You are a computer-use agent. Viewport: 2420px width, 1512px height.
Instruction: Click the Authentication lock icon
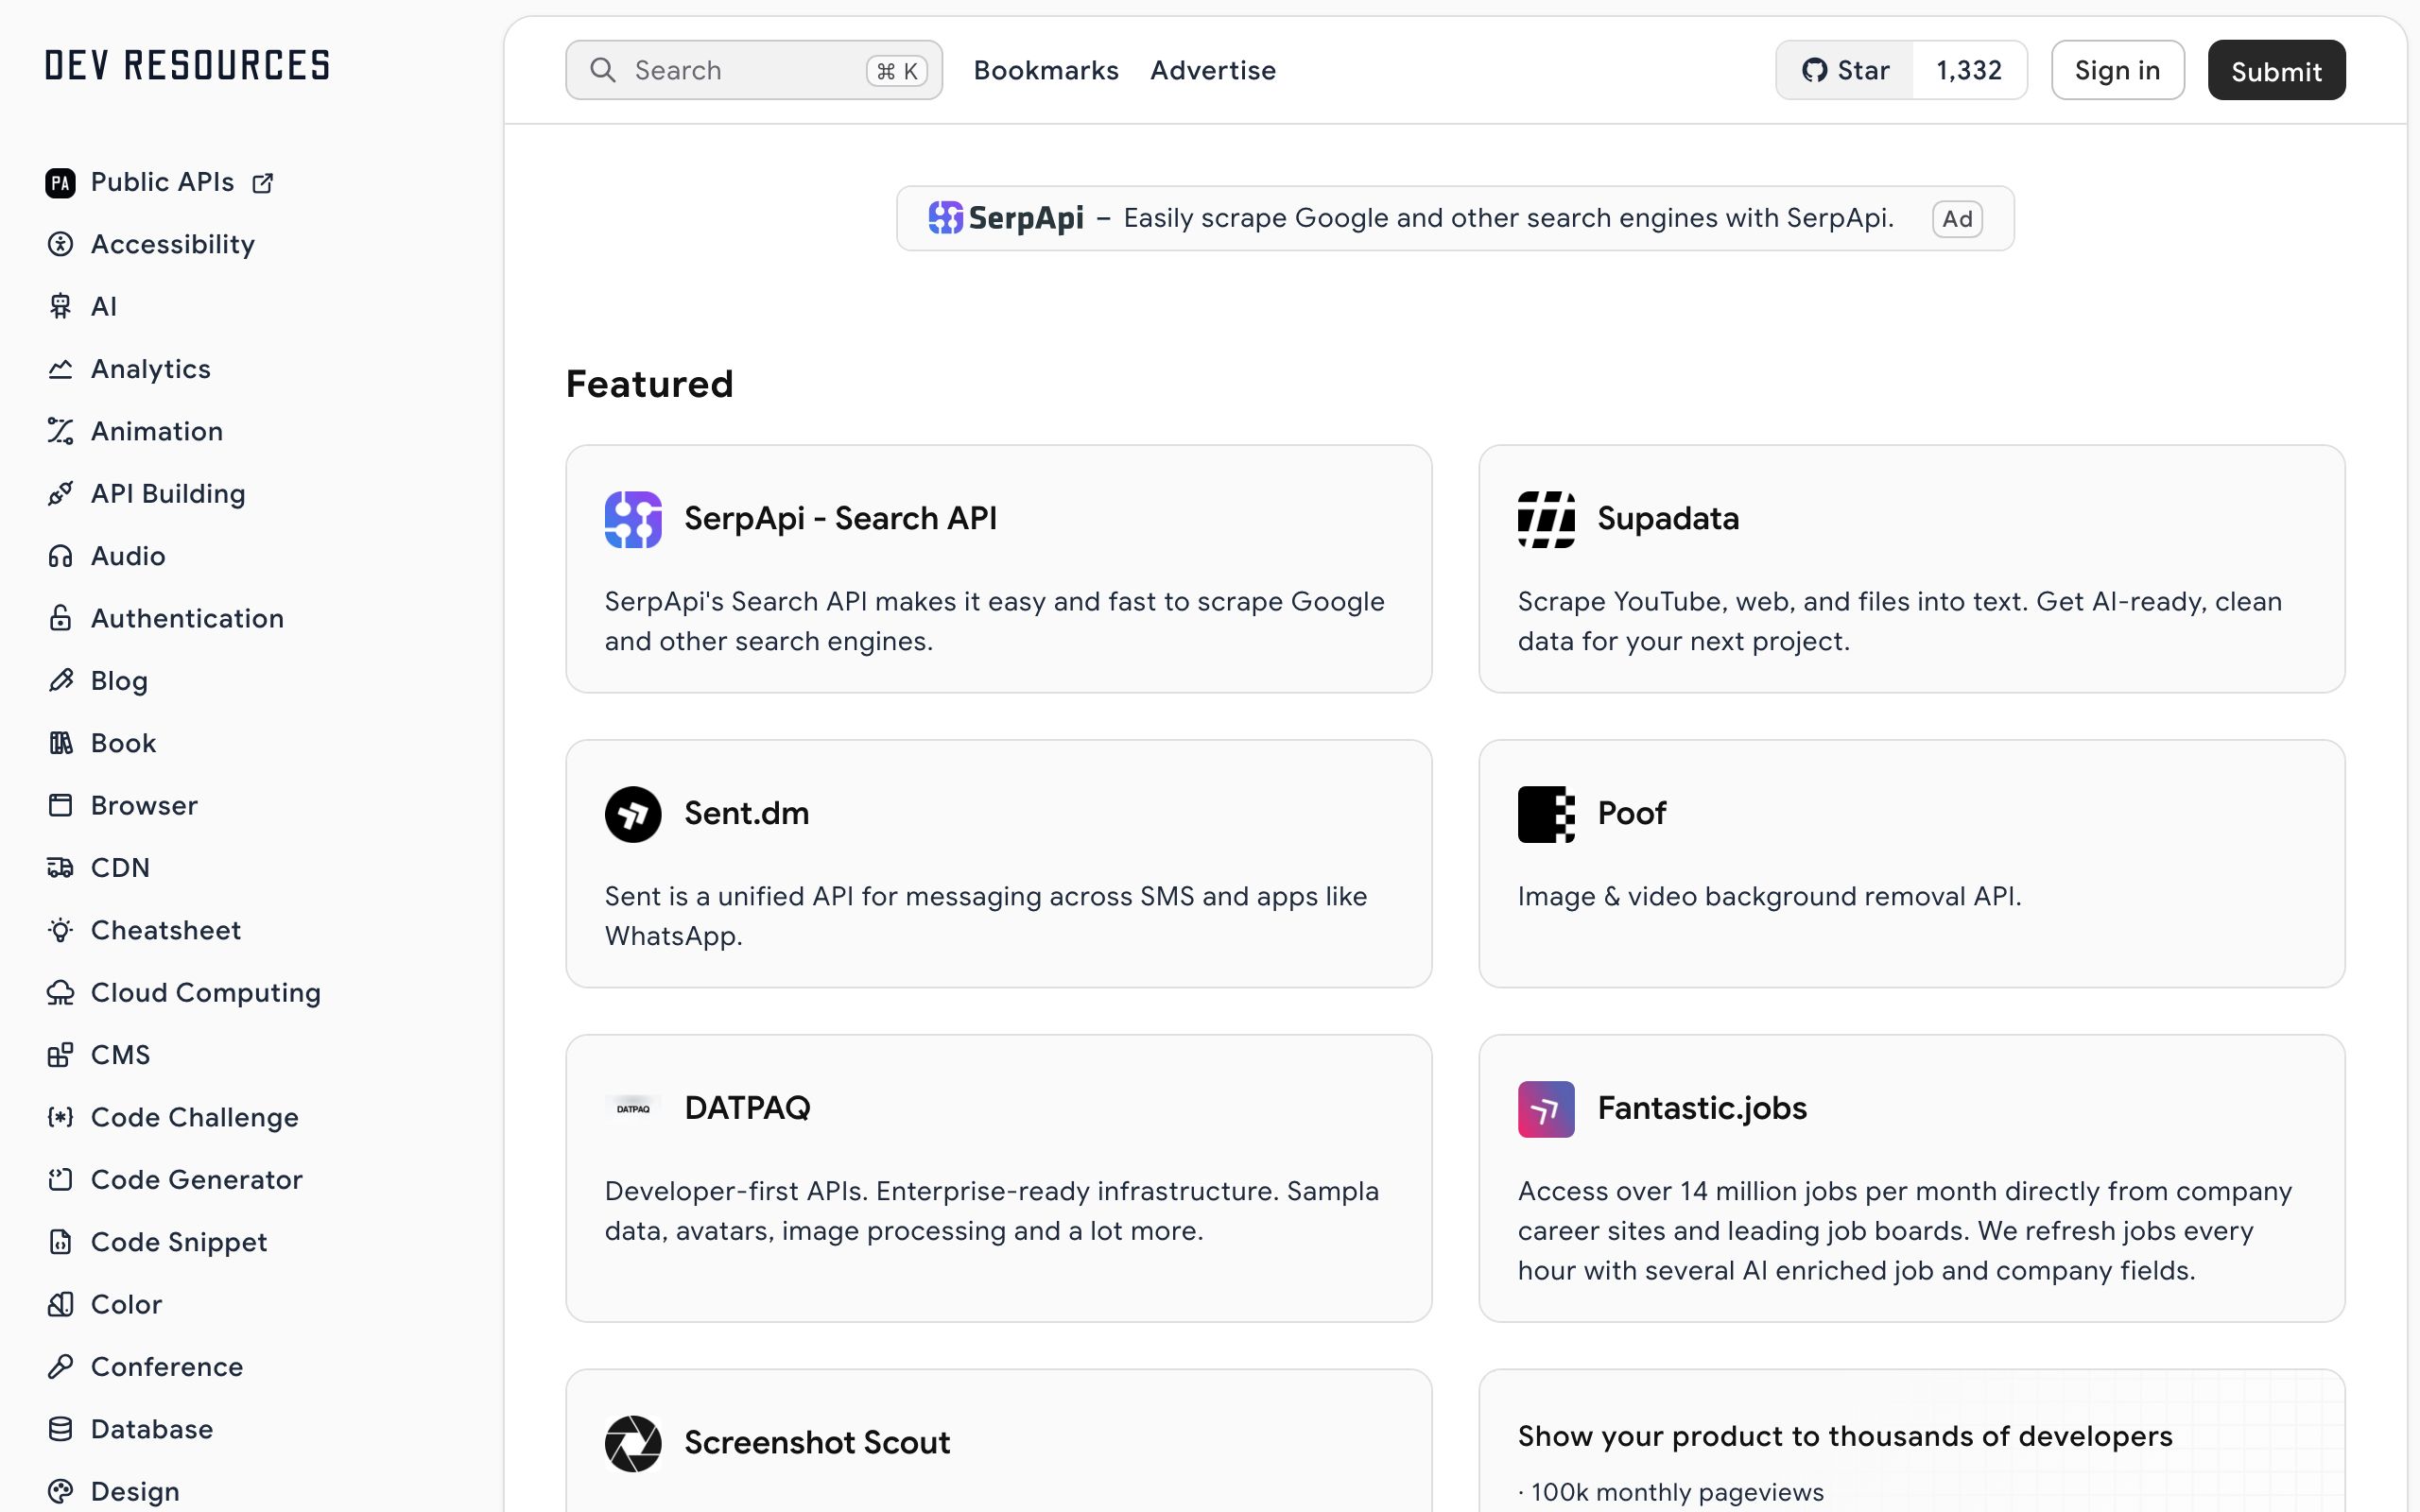pos(60,618)
